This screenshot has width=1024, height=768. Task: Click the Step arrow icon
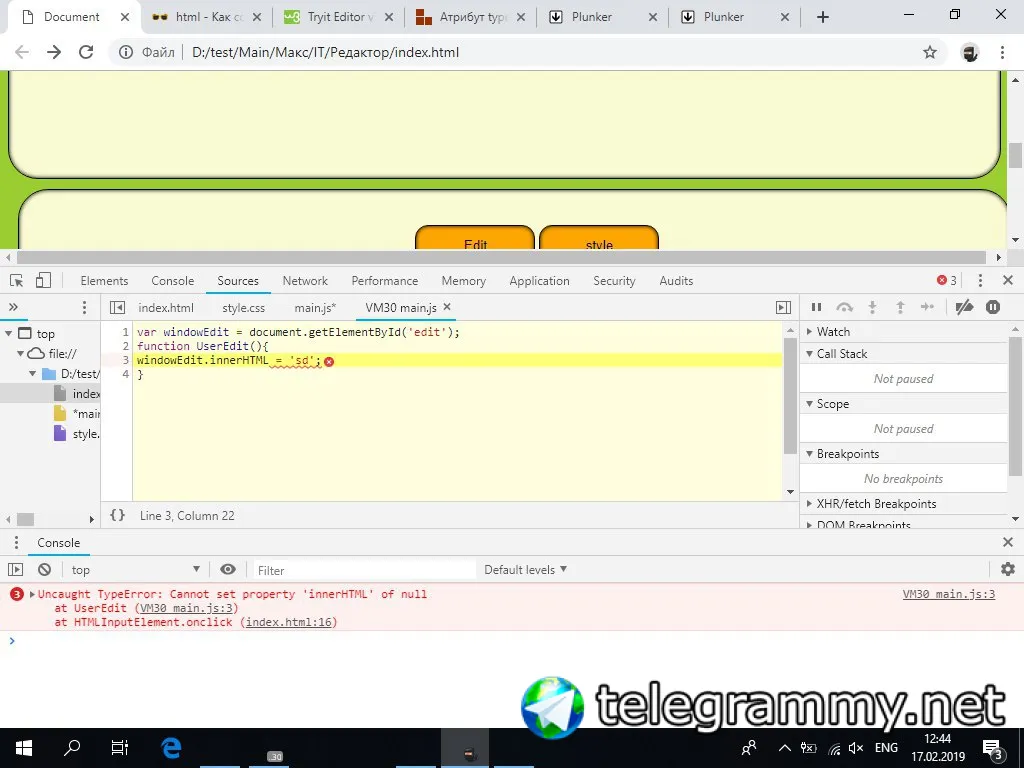(927, 307)
